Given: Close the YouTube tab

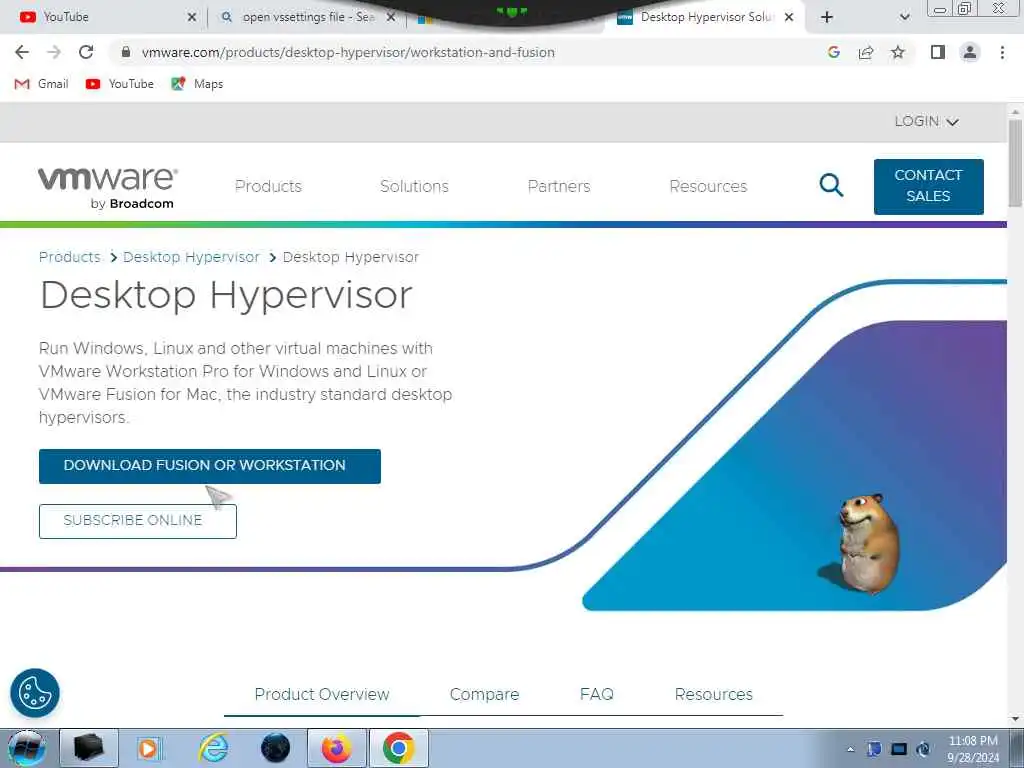Looking at the screenshot, I should coord(191,17).
